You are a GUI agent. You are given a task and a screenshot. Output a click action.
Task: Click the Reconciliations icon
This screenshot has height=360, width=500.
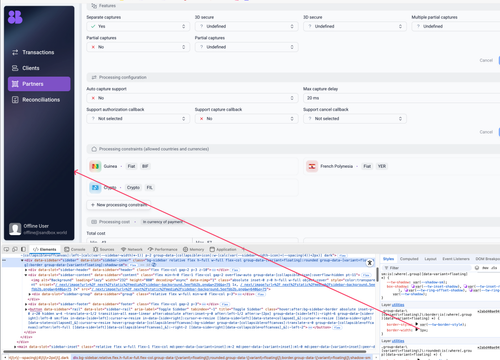(15, 100)
